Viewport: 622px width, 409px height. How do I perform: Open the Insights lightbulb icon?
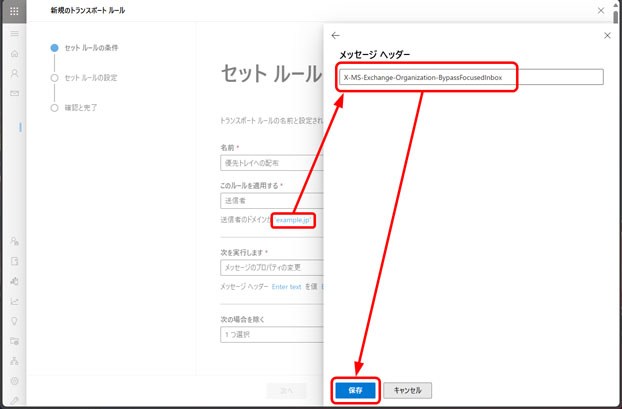[x=14, y=321]
